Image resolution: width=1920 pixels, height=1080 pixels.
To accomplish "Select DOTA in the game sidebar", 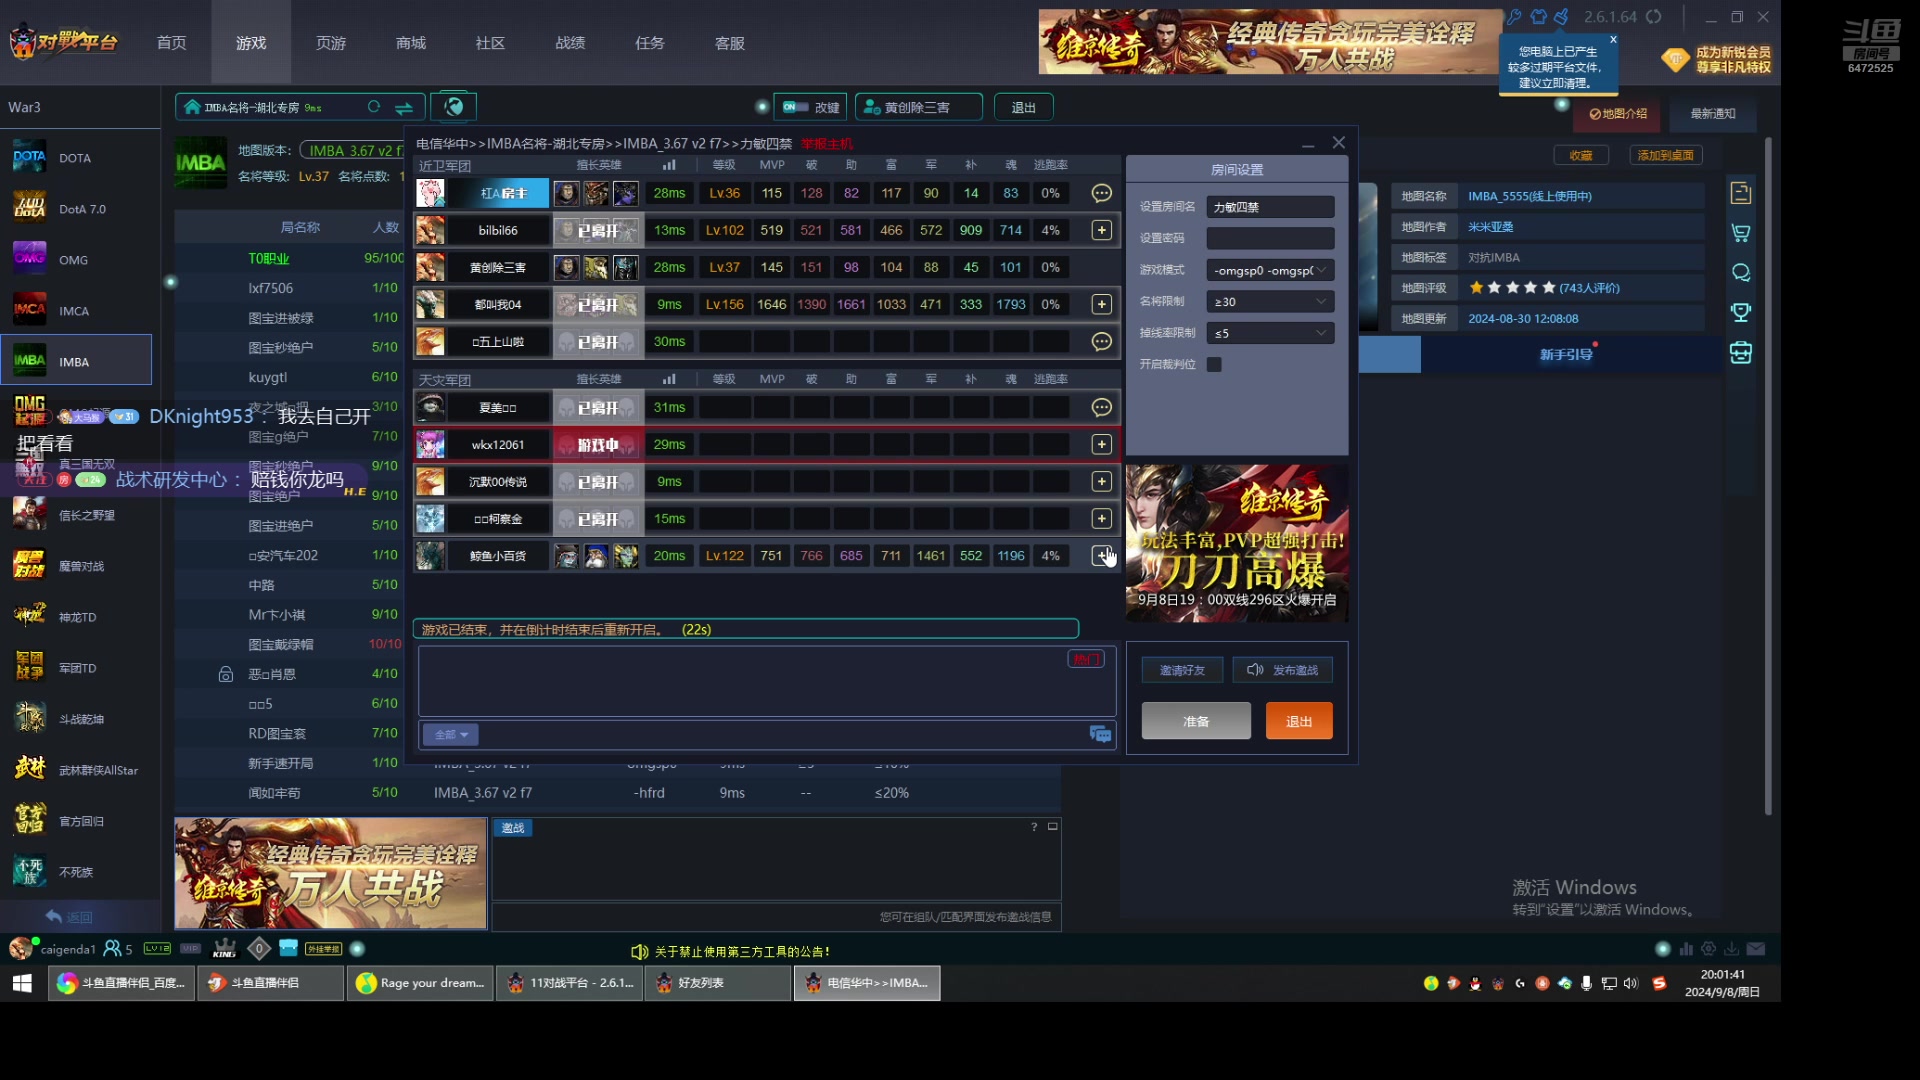I will point(76,158).
